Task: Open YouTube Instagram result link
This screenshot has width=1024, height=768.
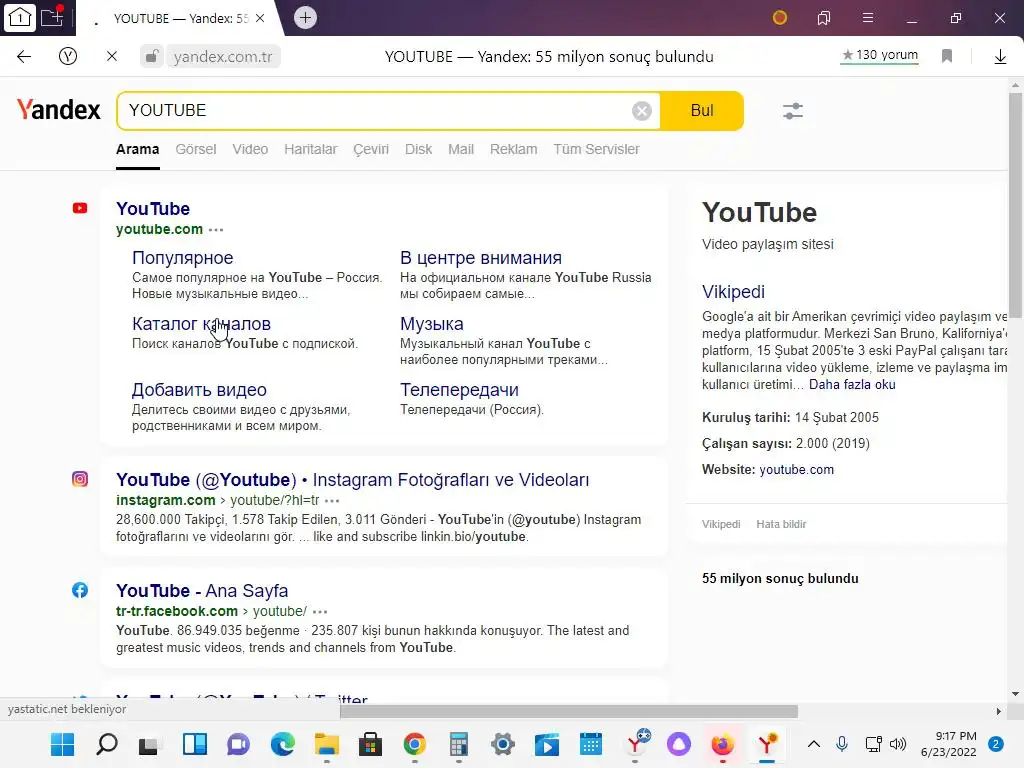Action: pos(353,480)
